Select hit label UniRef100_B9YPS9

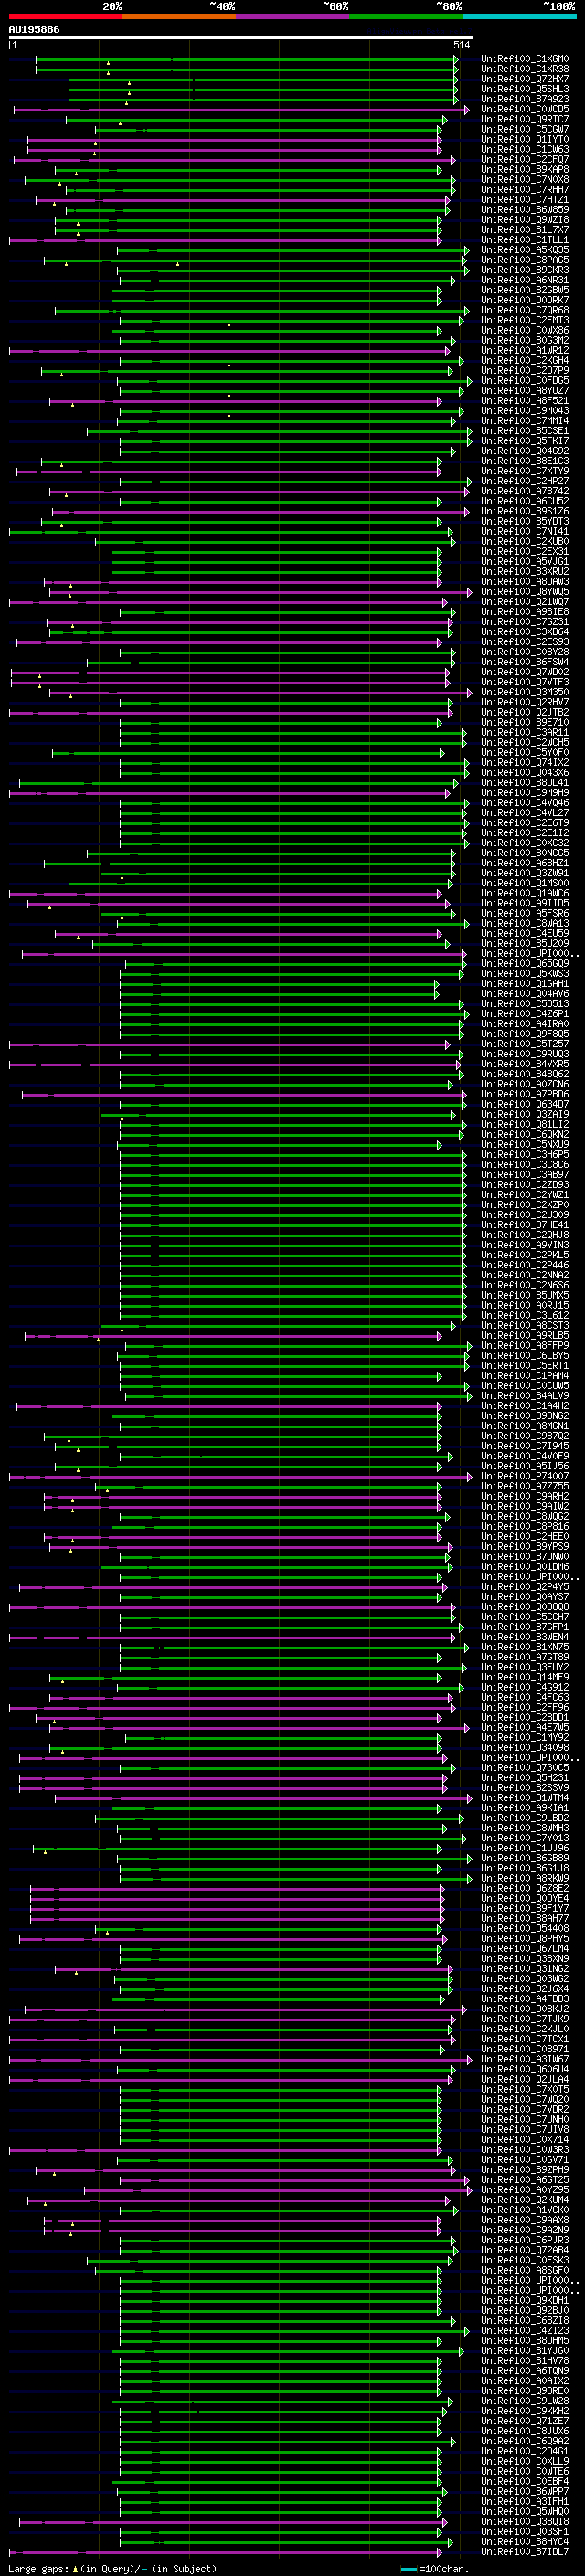click(525, 1546)
